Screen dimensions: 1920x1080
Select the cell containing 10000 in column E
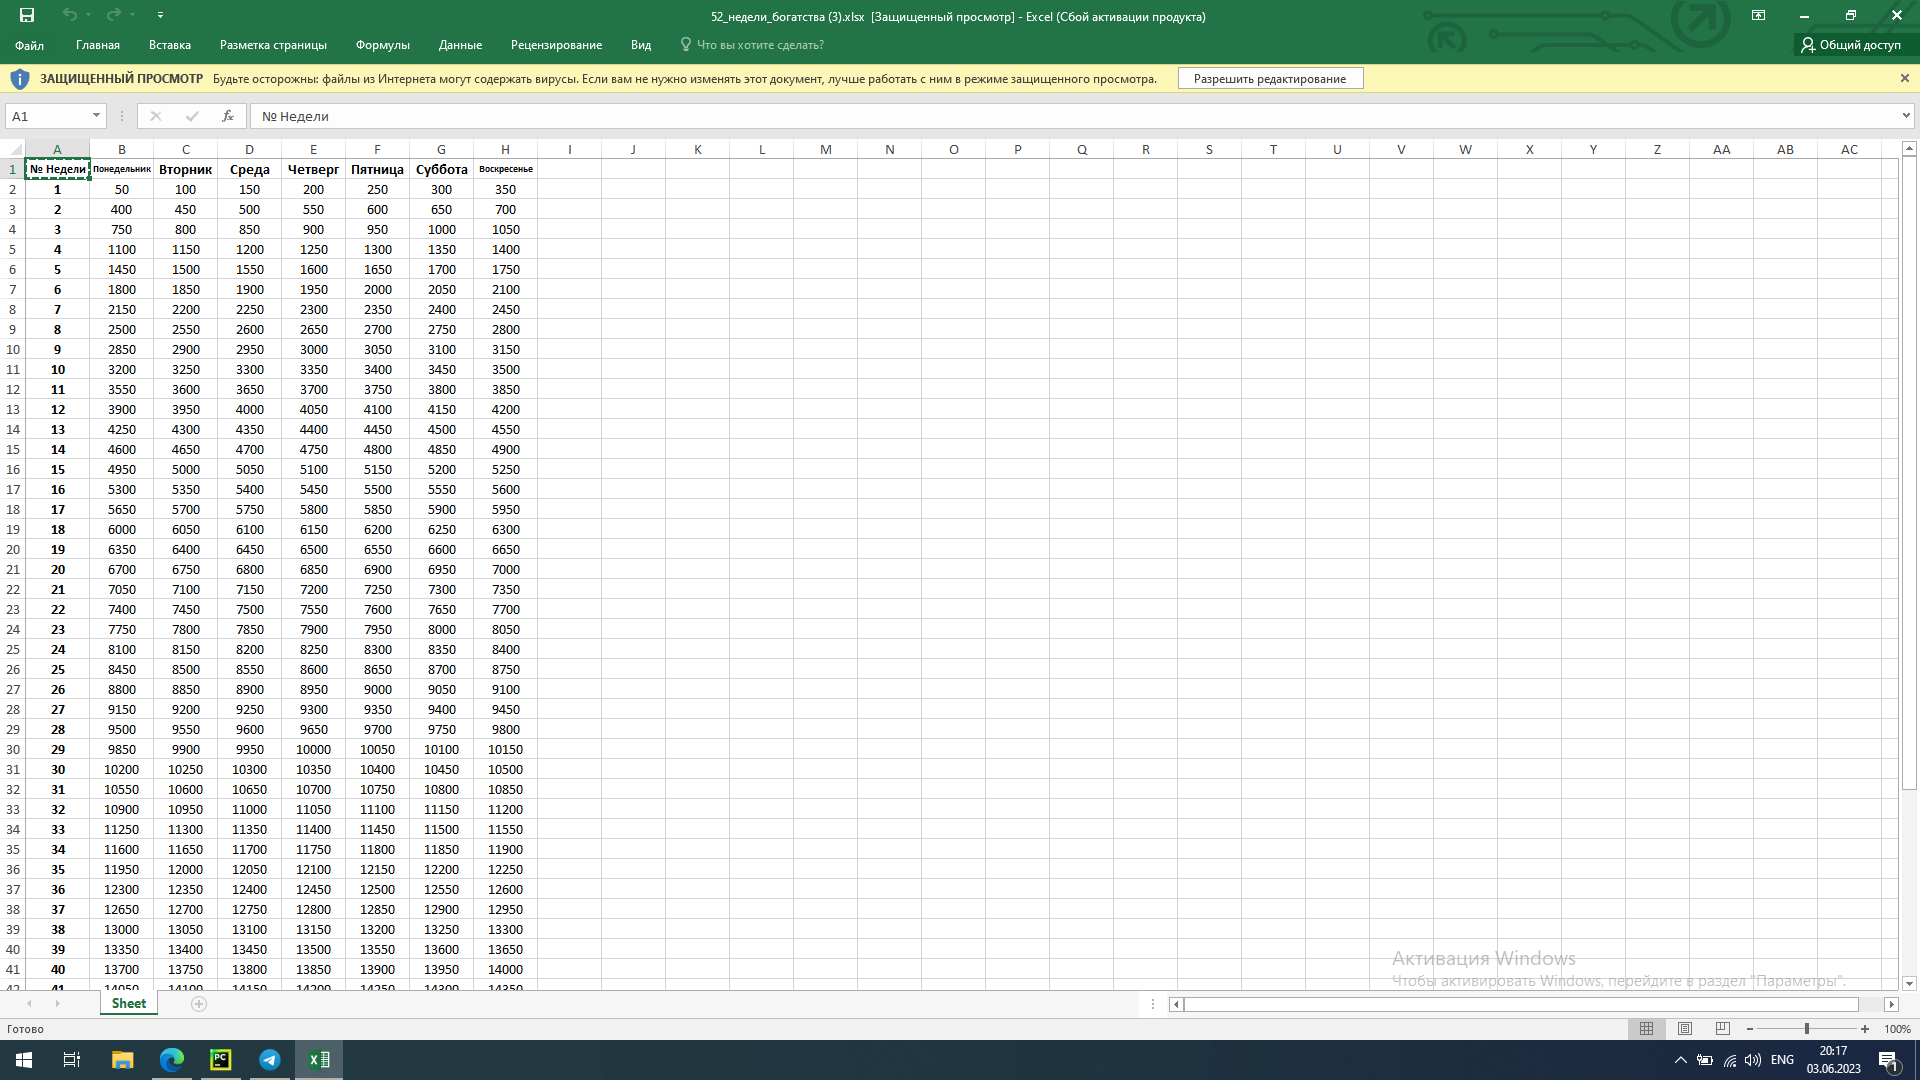click(313, 749)
